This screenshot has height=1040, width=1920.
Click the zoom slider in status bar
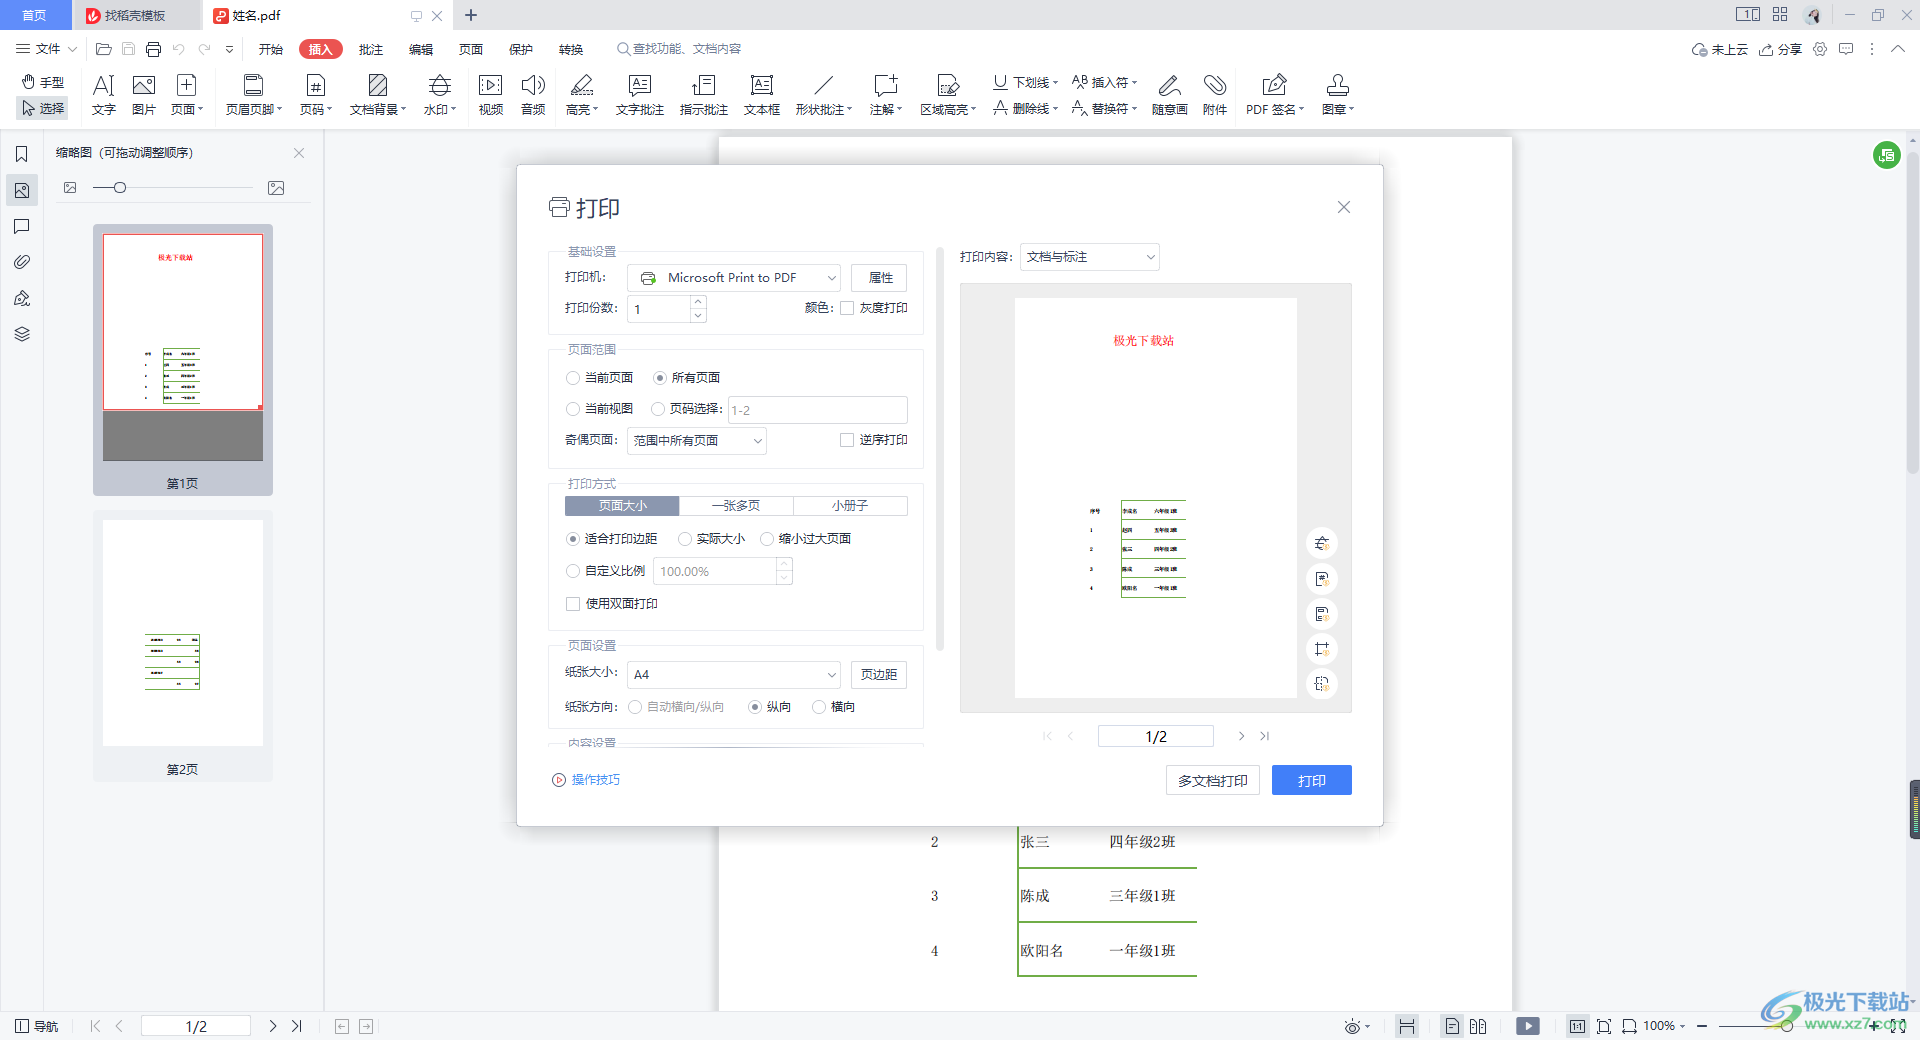tap(1787, 1026)
